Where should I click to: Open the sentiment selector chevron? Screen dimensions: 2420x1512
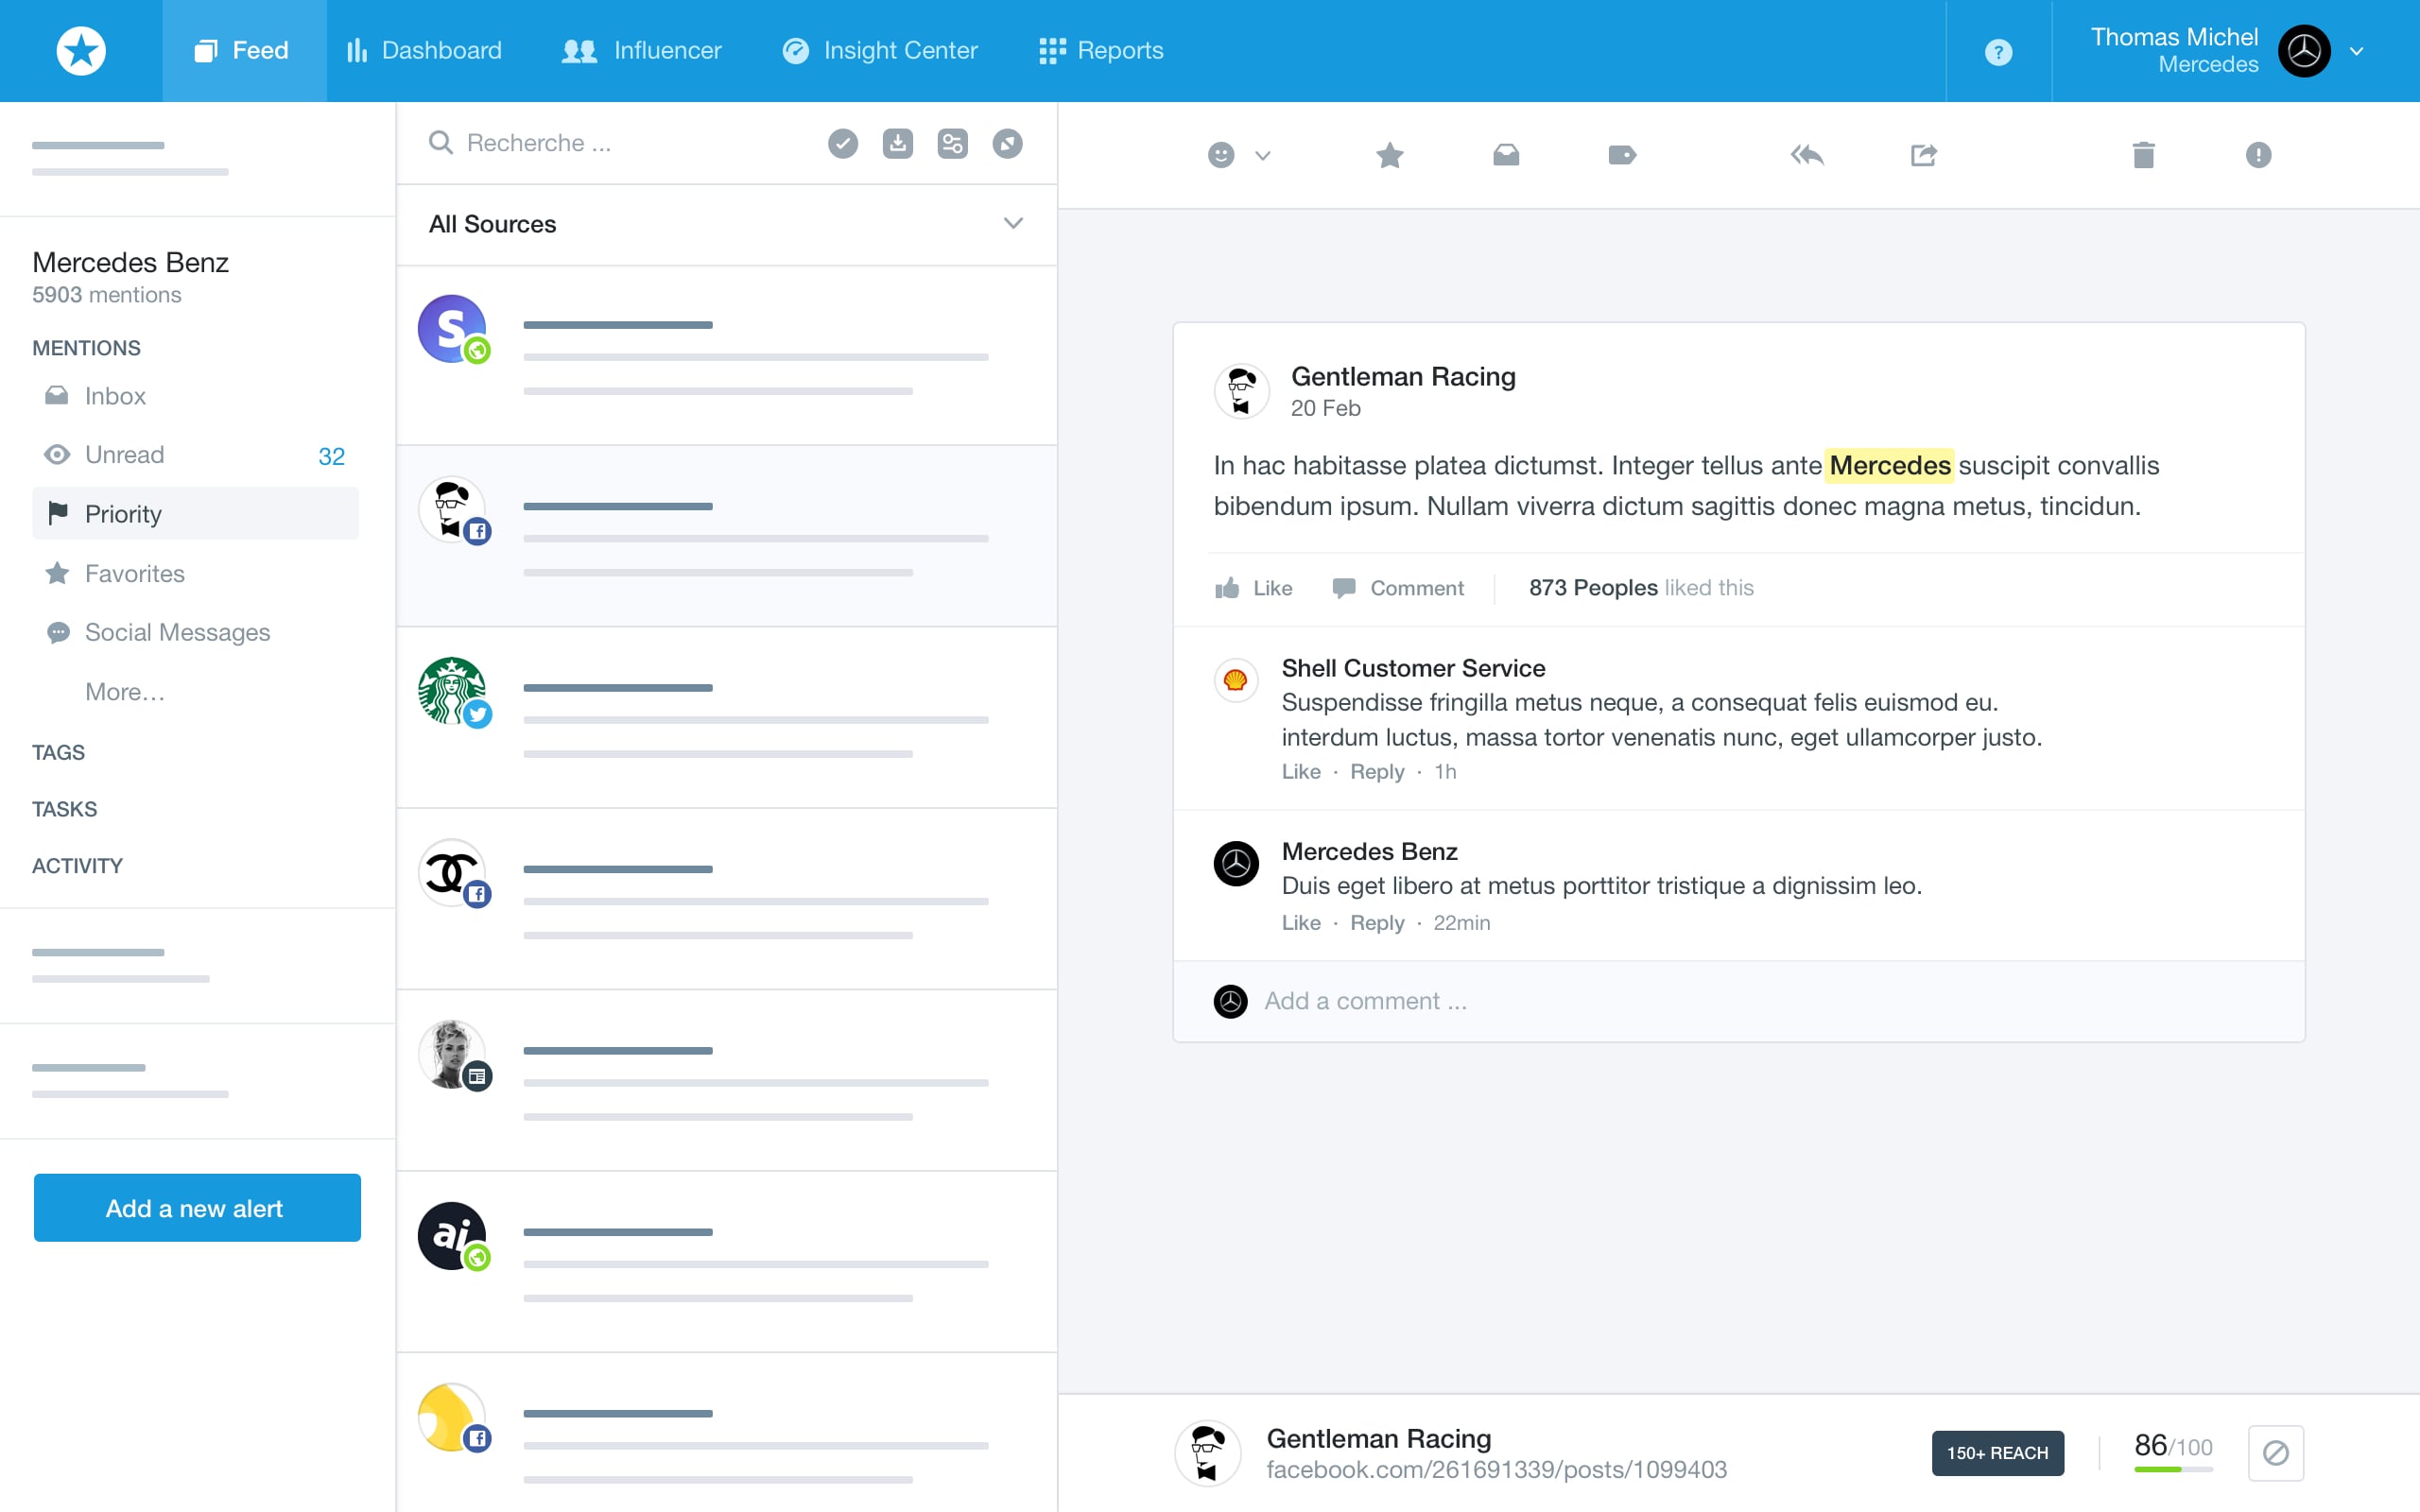pos(1263,157)
